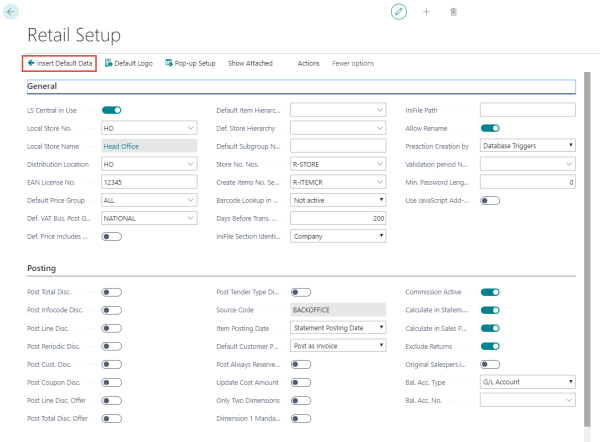Turn off Commission Active switch
The image size is (600, 442).
490,291
